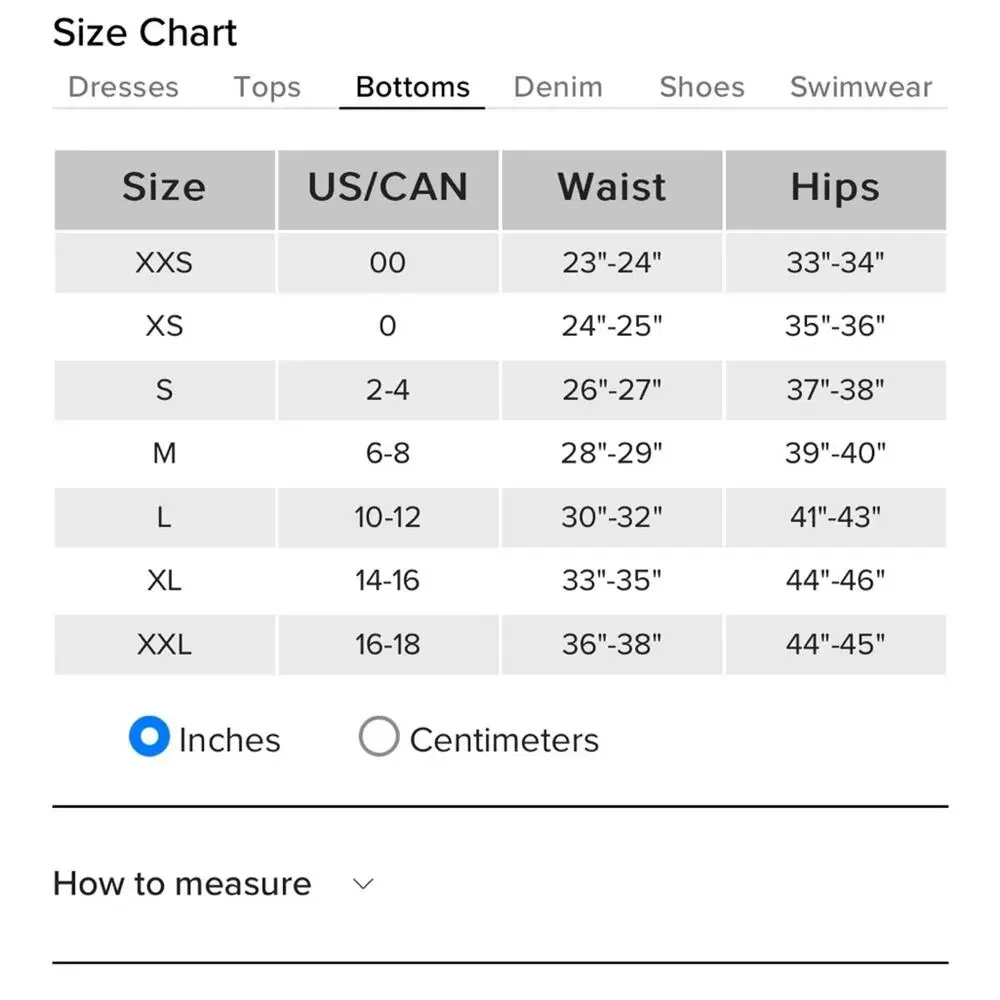Image resolution: width=1000 pixels, height=1000 pixels.
Task: Select the XXS size row label
Action: point(164,263)
